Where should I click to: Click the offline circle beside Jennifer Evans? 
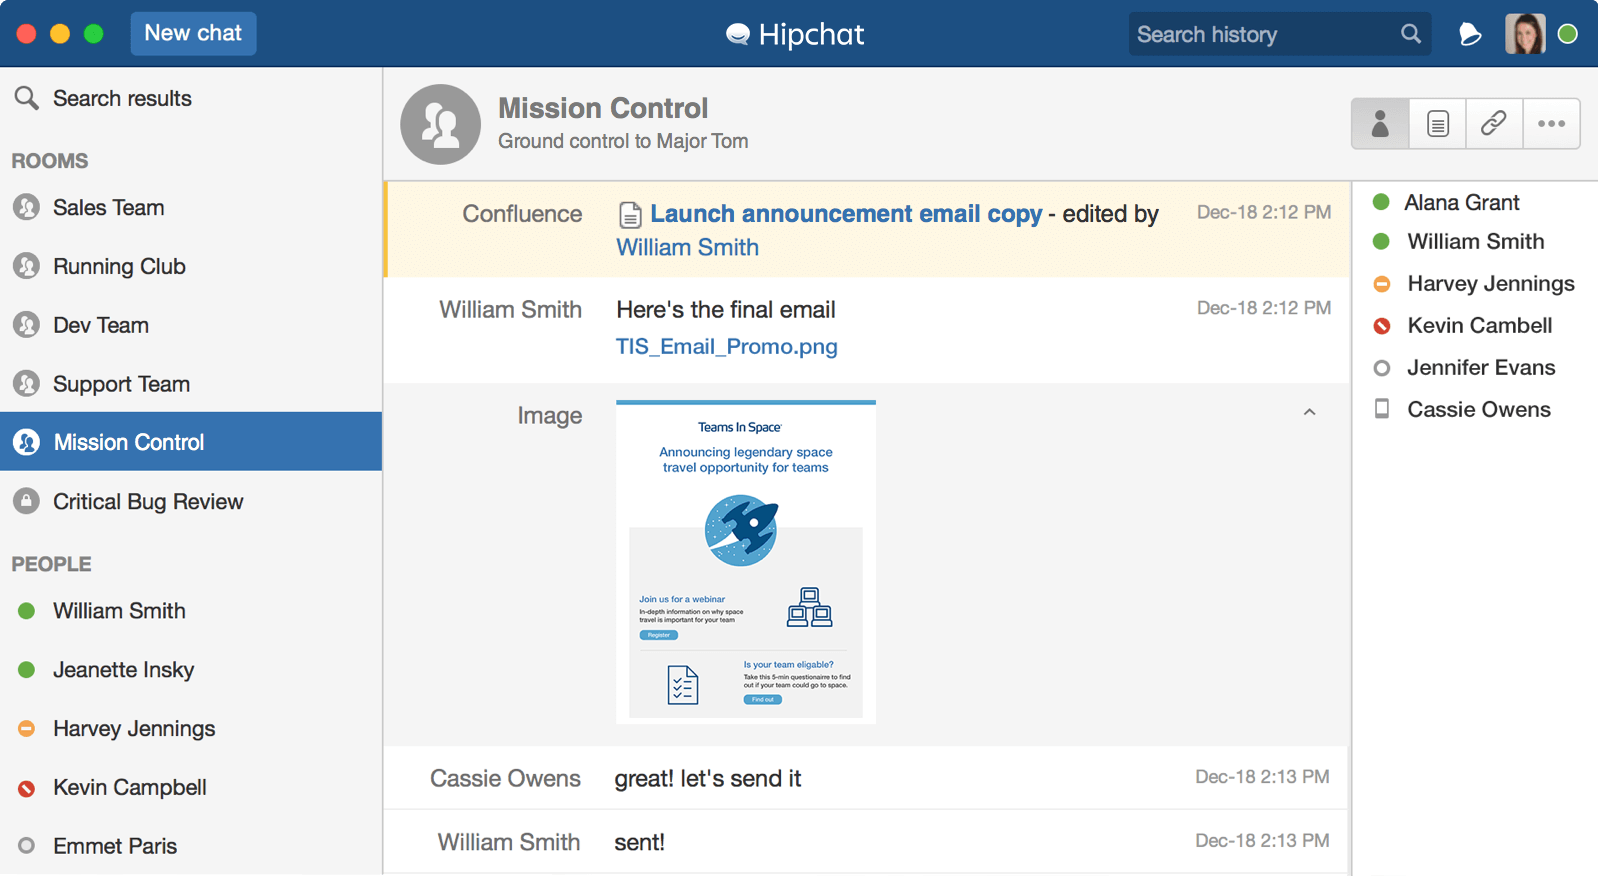coord(1382,368)
